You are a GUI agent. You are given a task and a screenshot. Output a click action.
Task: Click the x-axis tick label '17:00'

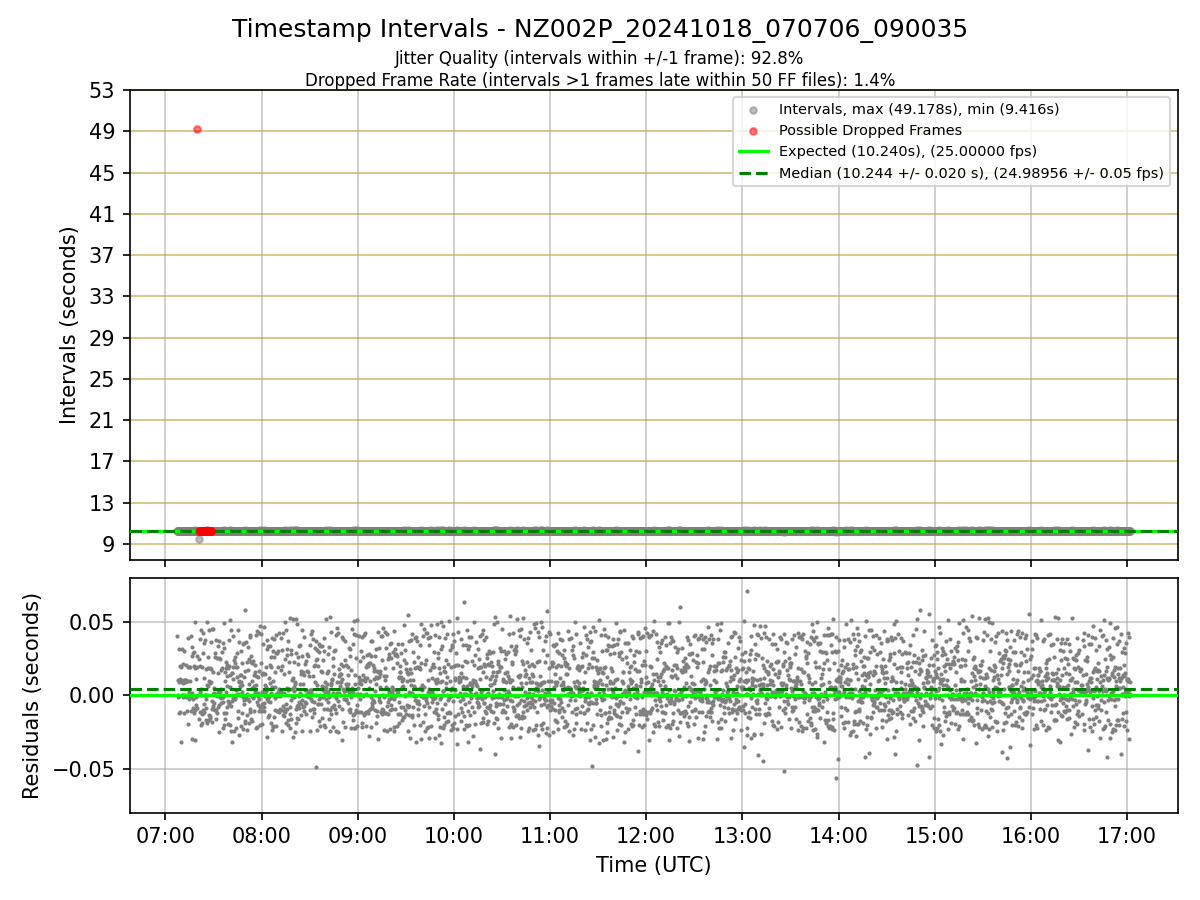pyautogui.click(x=1127, y=835)
